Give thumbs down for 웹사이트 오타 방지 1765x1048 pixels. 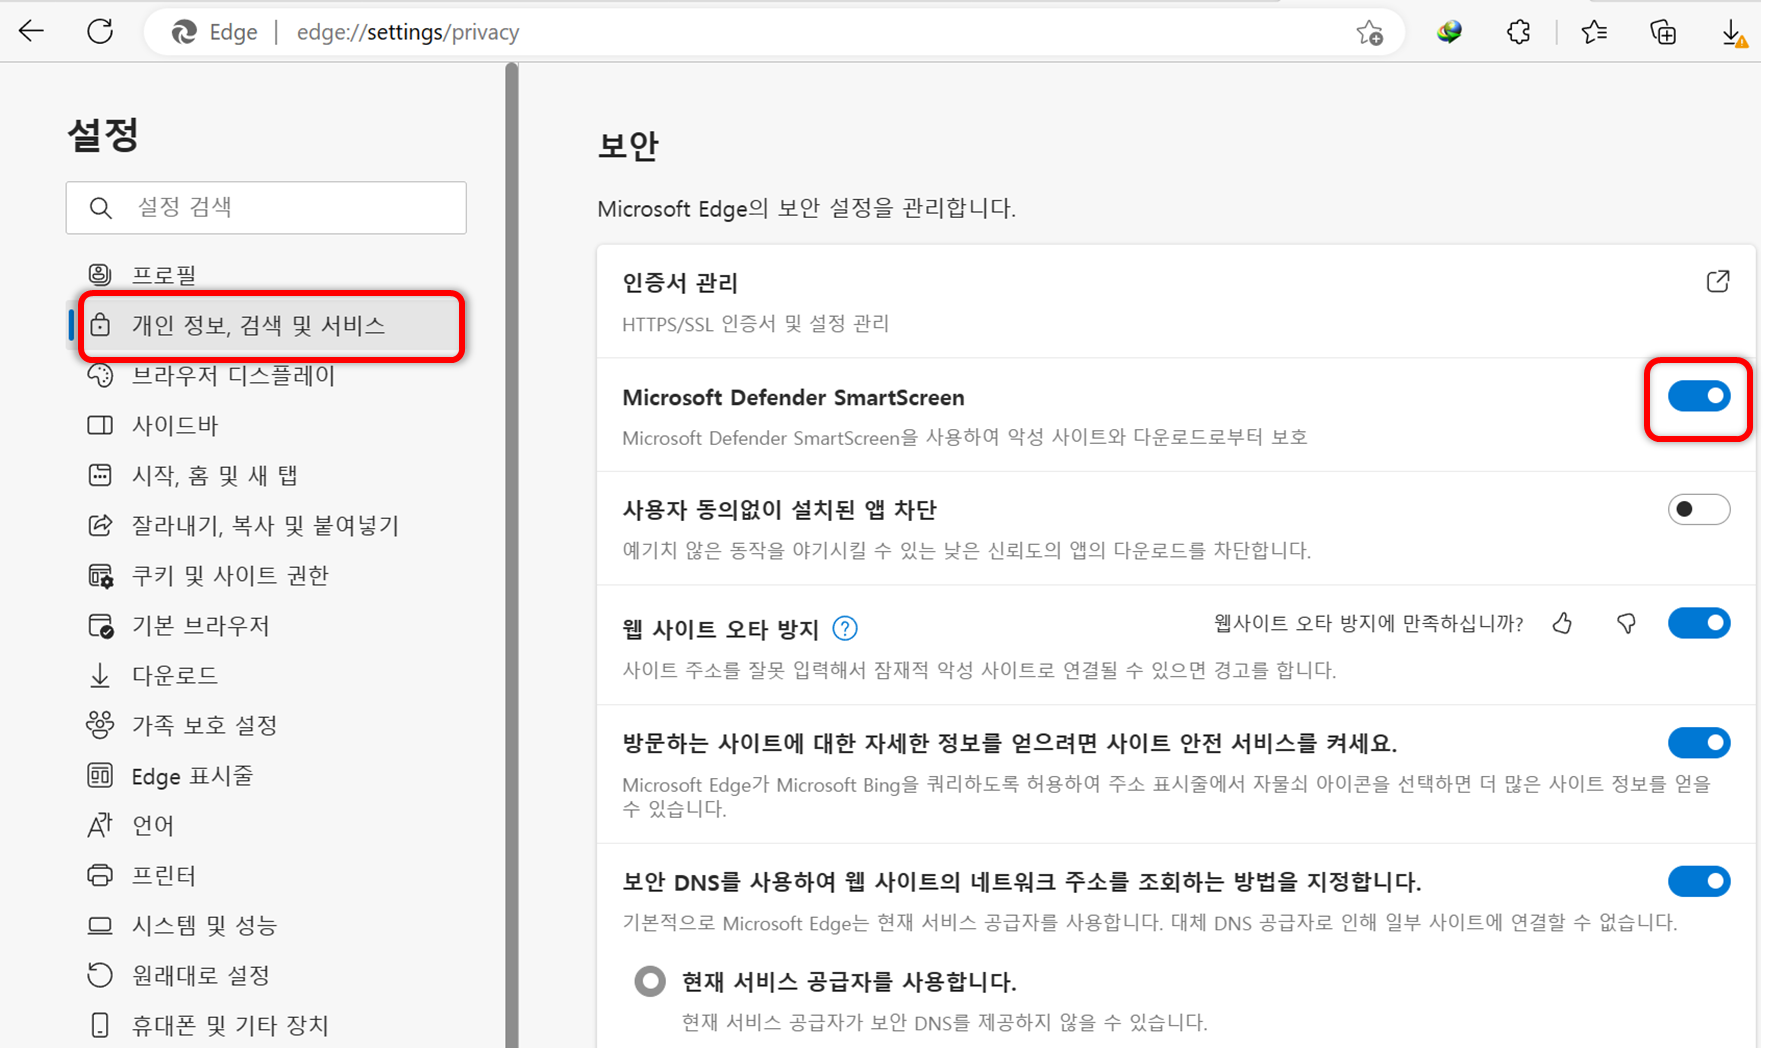point(1626,624)
